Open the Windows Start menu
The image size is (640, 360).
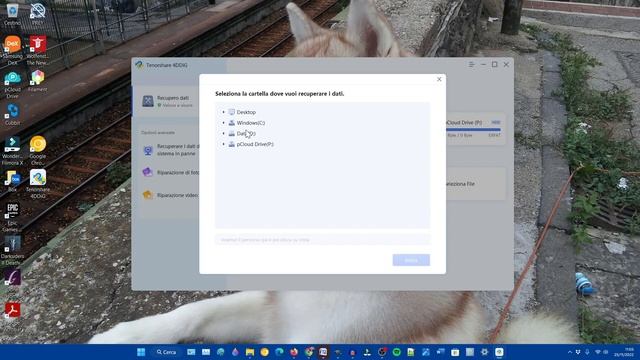click(141, 352)
